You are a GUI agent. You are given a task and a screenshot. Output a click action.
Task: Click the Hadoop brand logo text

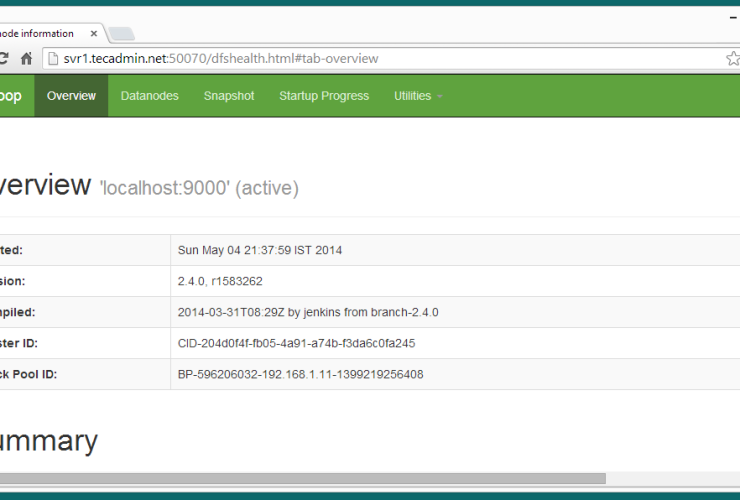pos(10,96)
